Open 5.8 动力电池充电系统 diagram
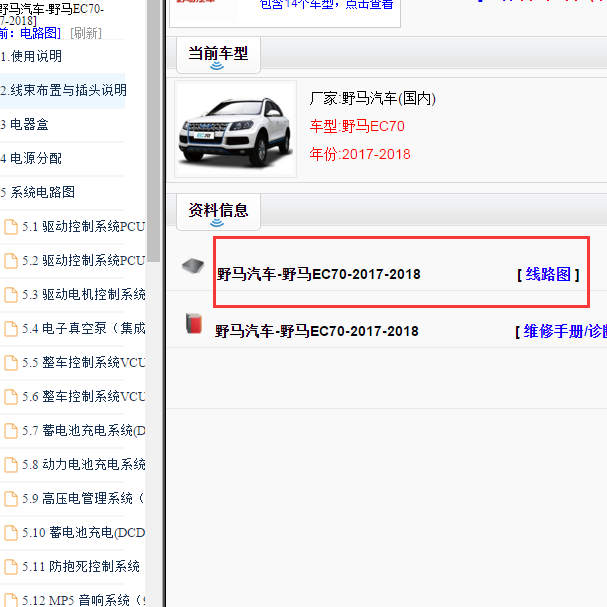 (x=84, y=465)
